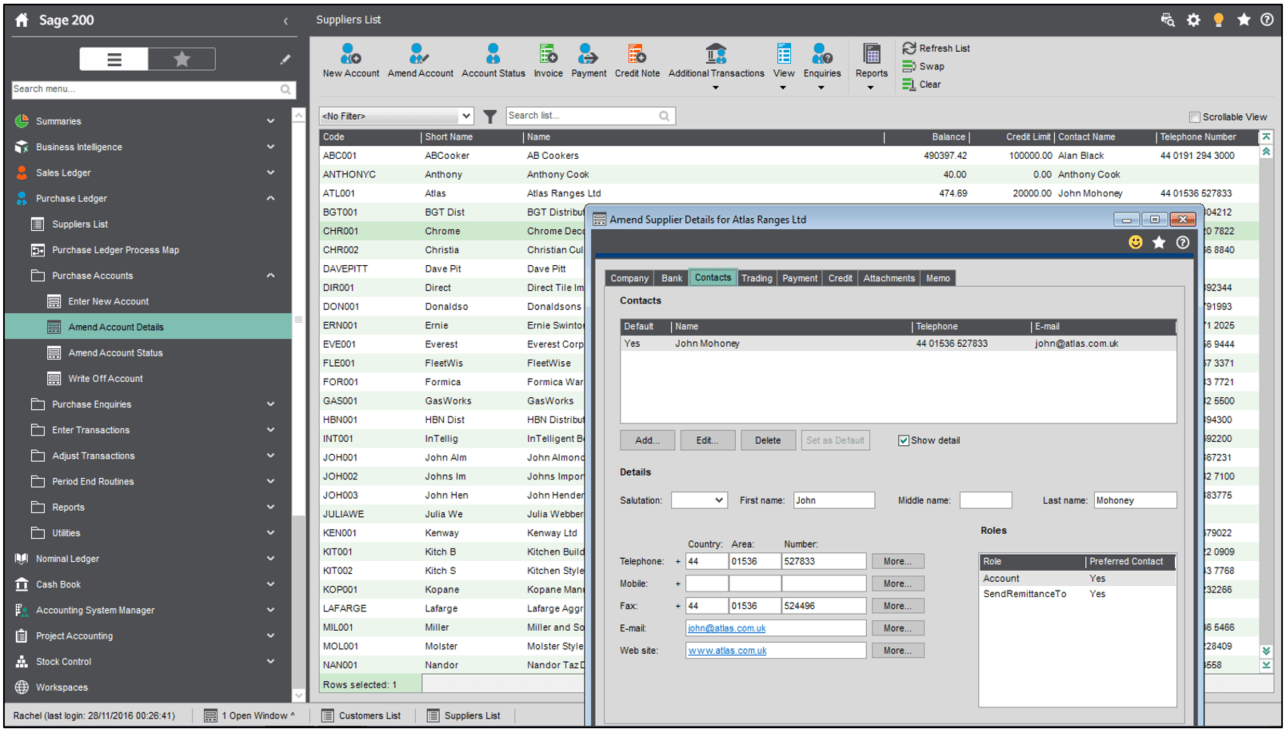Click the Swap list icon
The width and height of the screenshot is (1287, 732).
click(x=909, y=66)
